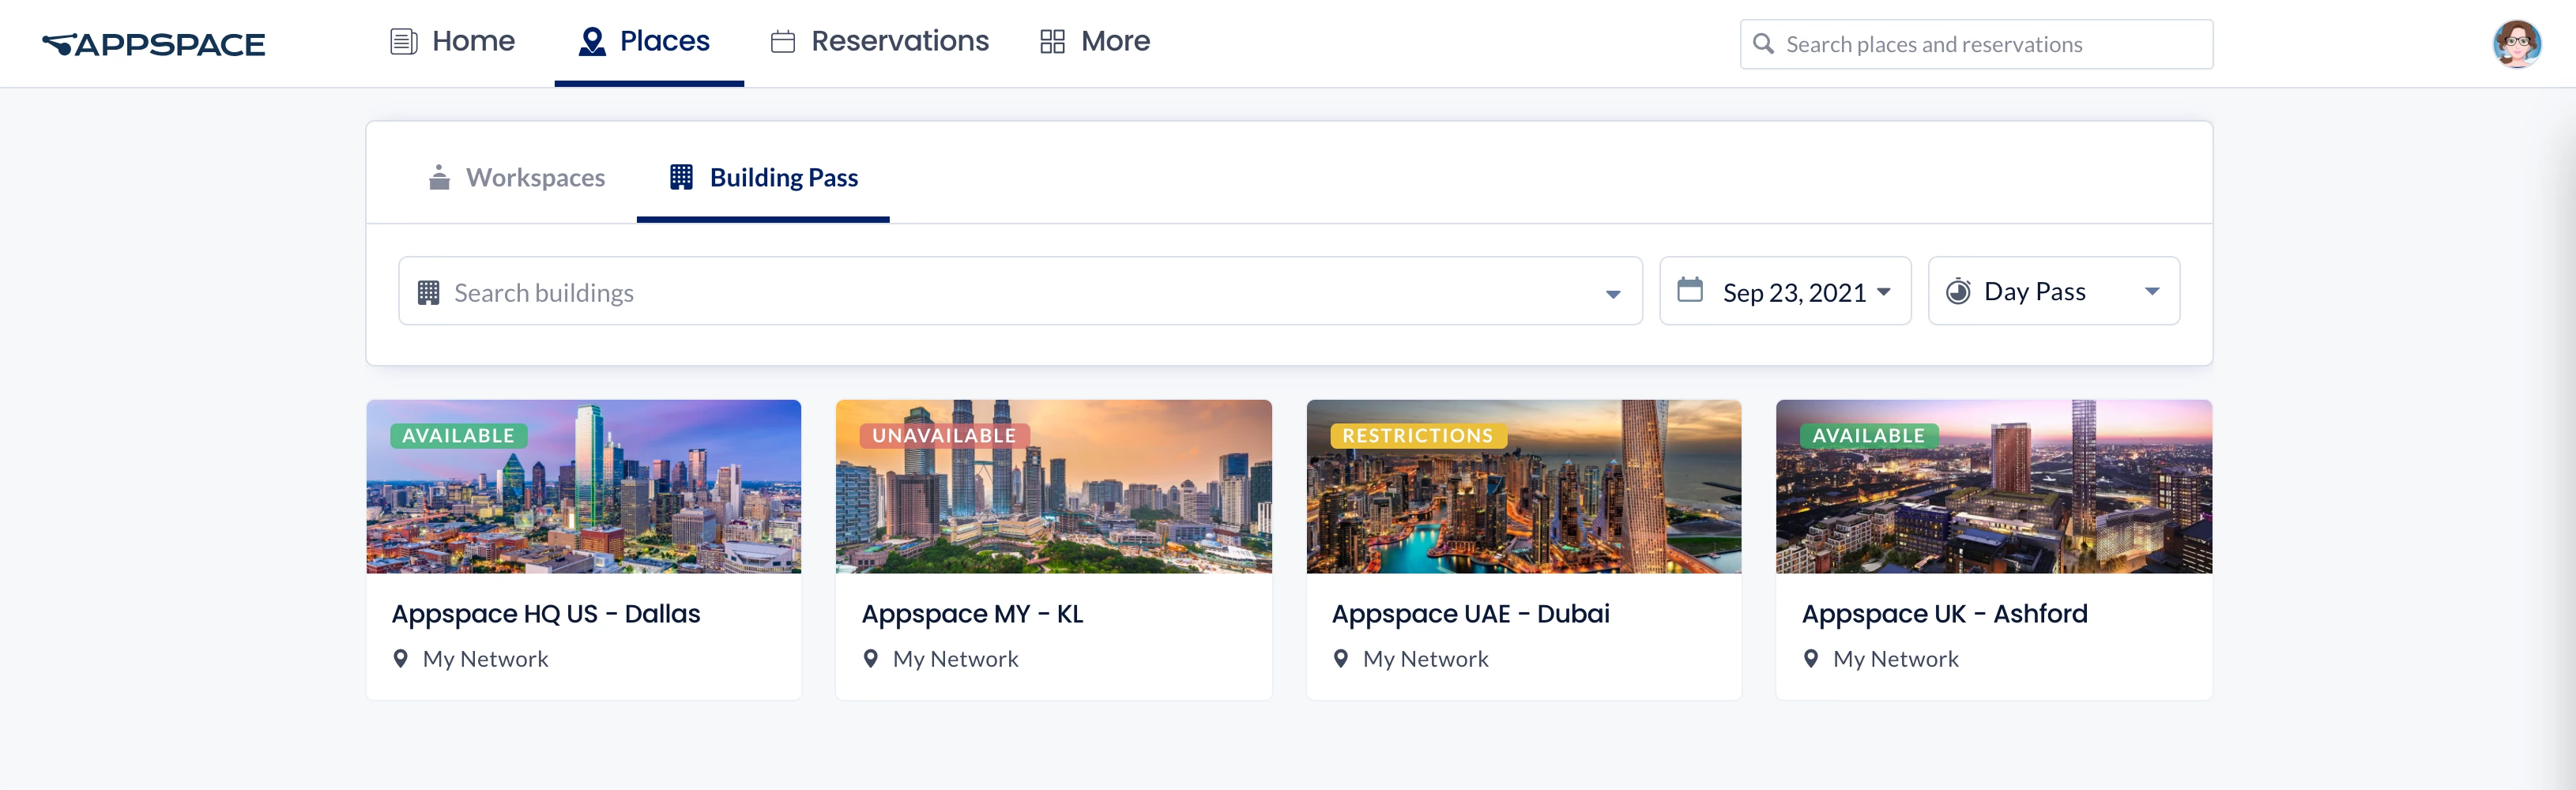2576x790 pixels.
Task: Click the AVAILABLE badge on Ashford card
Action: (1869, 436)
